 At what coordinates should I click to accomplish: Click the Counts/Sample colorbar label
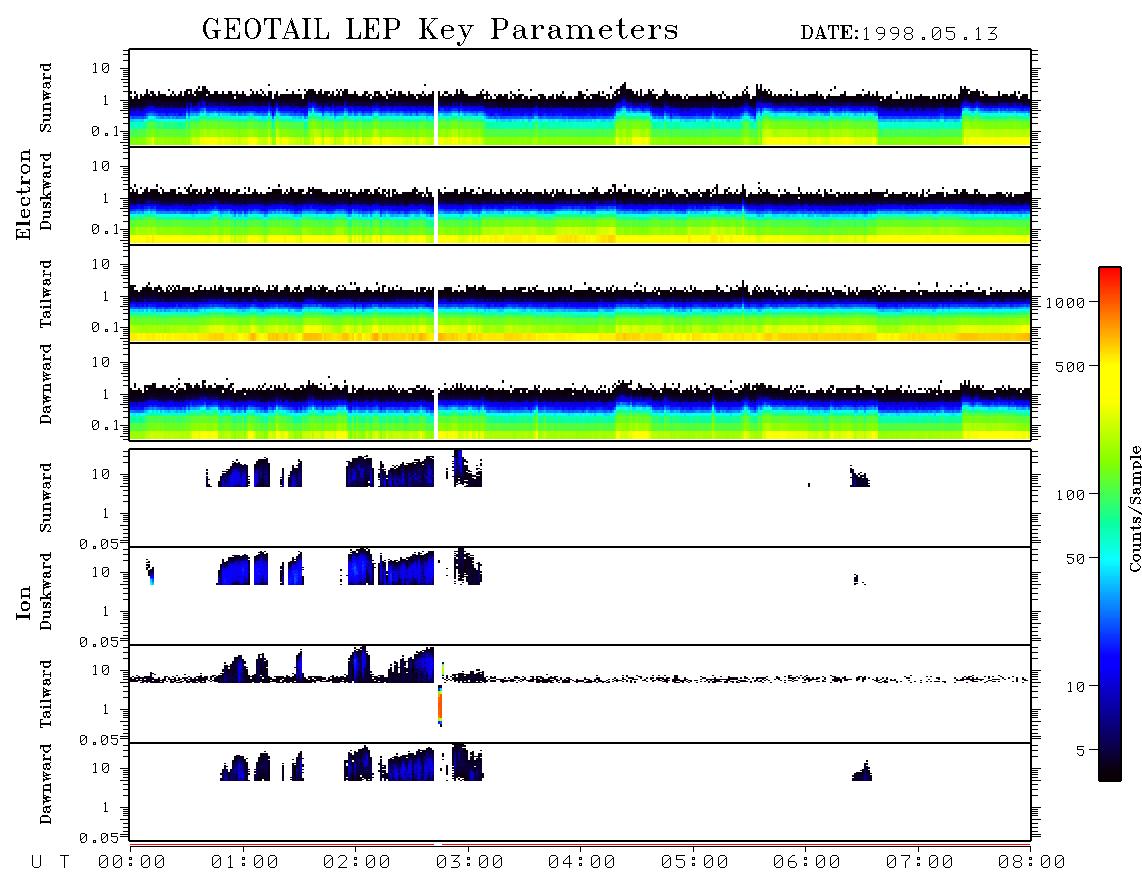point(1135,509)
